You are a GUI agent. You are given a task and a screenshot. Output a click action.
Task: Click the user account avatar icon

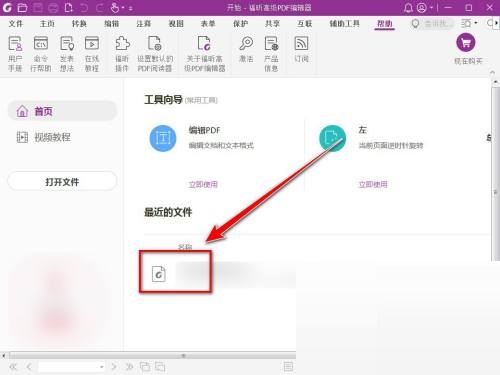click(x=422, y=8)
